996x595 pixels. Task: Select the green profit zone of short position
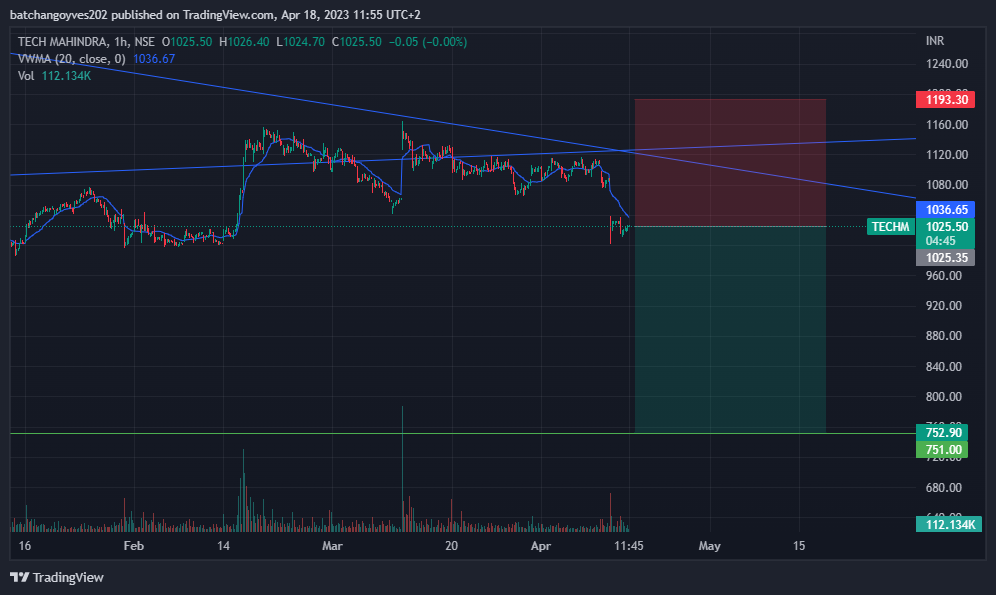730,330
